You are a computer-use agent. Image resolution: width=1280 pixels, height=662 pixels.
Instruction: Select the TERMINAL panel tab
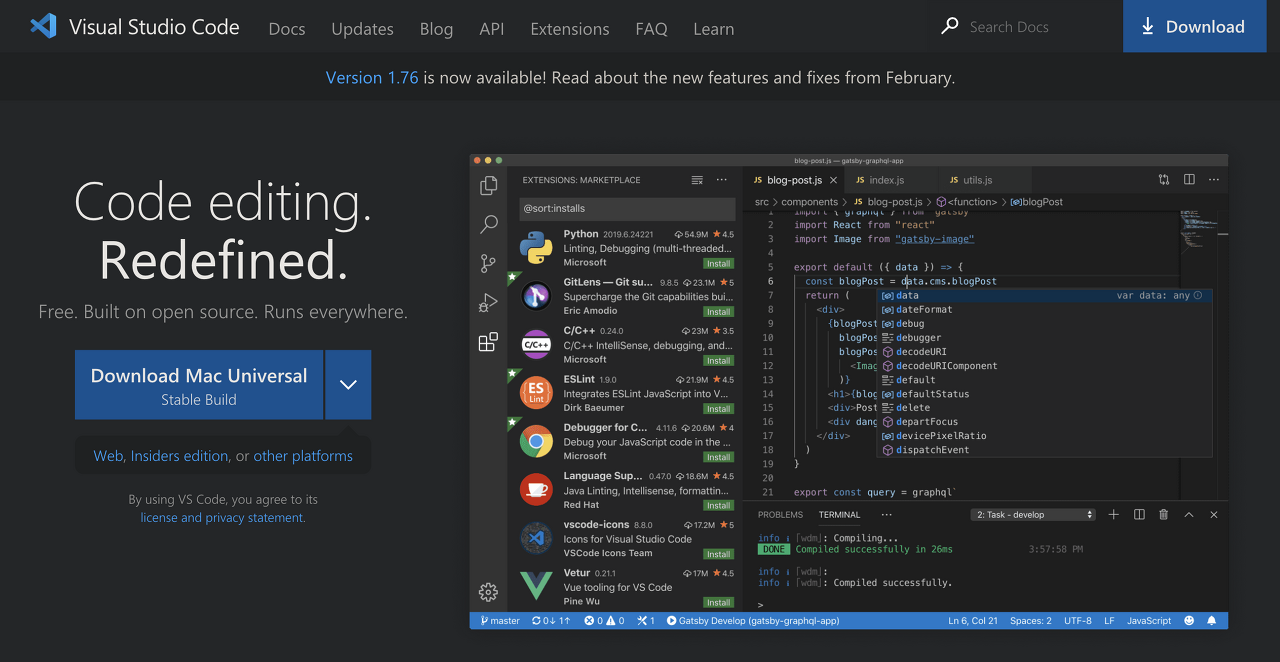coord(839,515)
